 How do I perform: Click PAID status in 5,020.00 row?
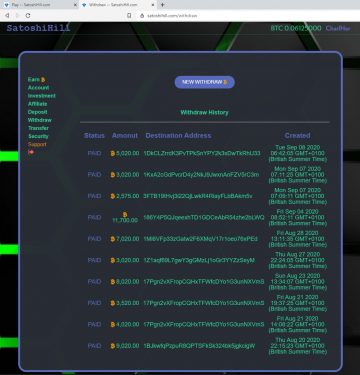[x=94, y=153]
